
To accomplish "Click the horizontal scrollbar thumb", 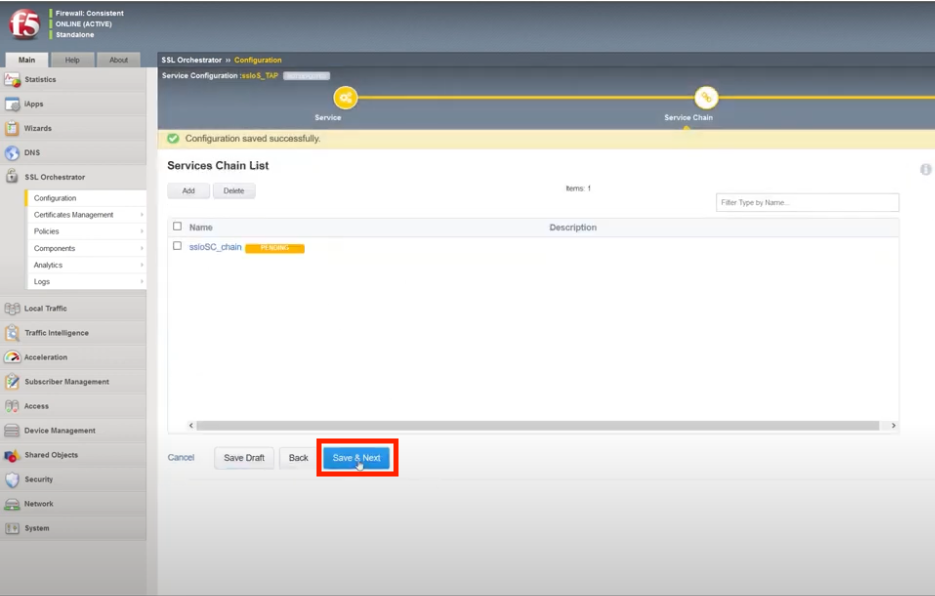I will [x=537, y=425].
